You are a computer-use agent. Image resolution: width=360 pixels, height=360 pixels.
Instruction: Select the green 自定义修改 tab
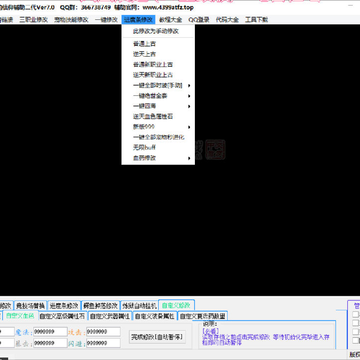pyautogui.click(x=176, y=305)
